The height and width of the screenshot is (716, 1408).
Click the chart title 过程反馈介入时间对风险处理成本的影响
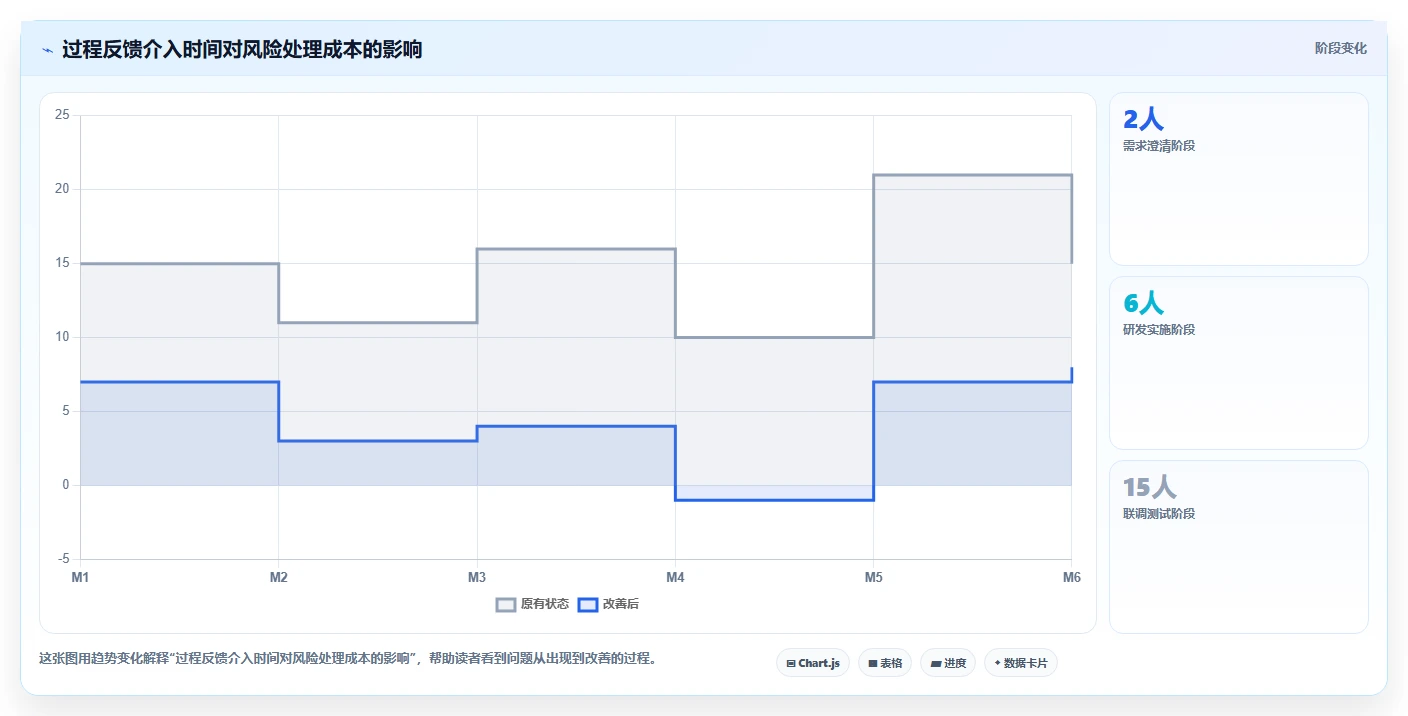pos(242,49)
